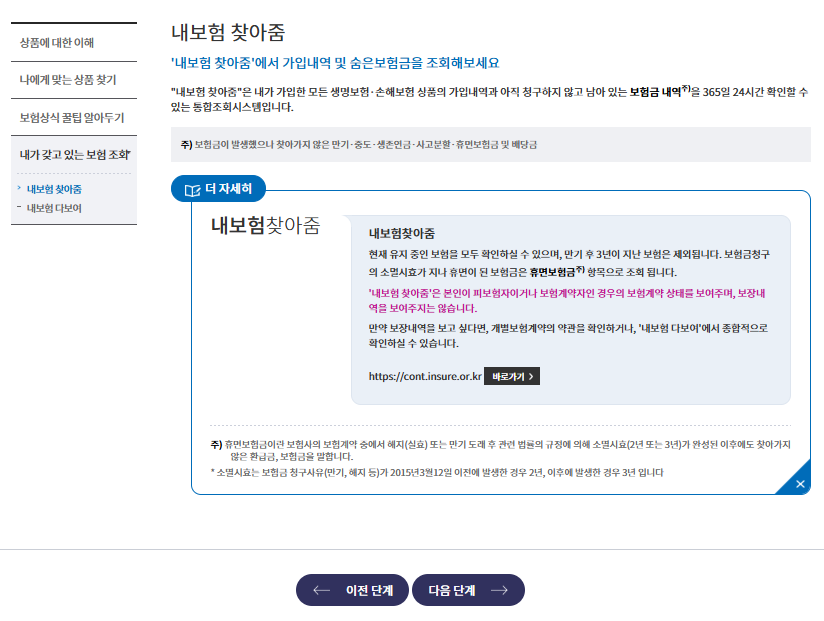Screen dimensions: 824x621
Task: Click the right arrow on 다음 단계
Action: [499, 590]
